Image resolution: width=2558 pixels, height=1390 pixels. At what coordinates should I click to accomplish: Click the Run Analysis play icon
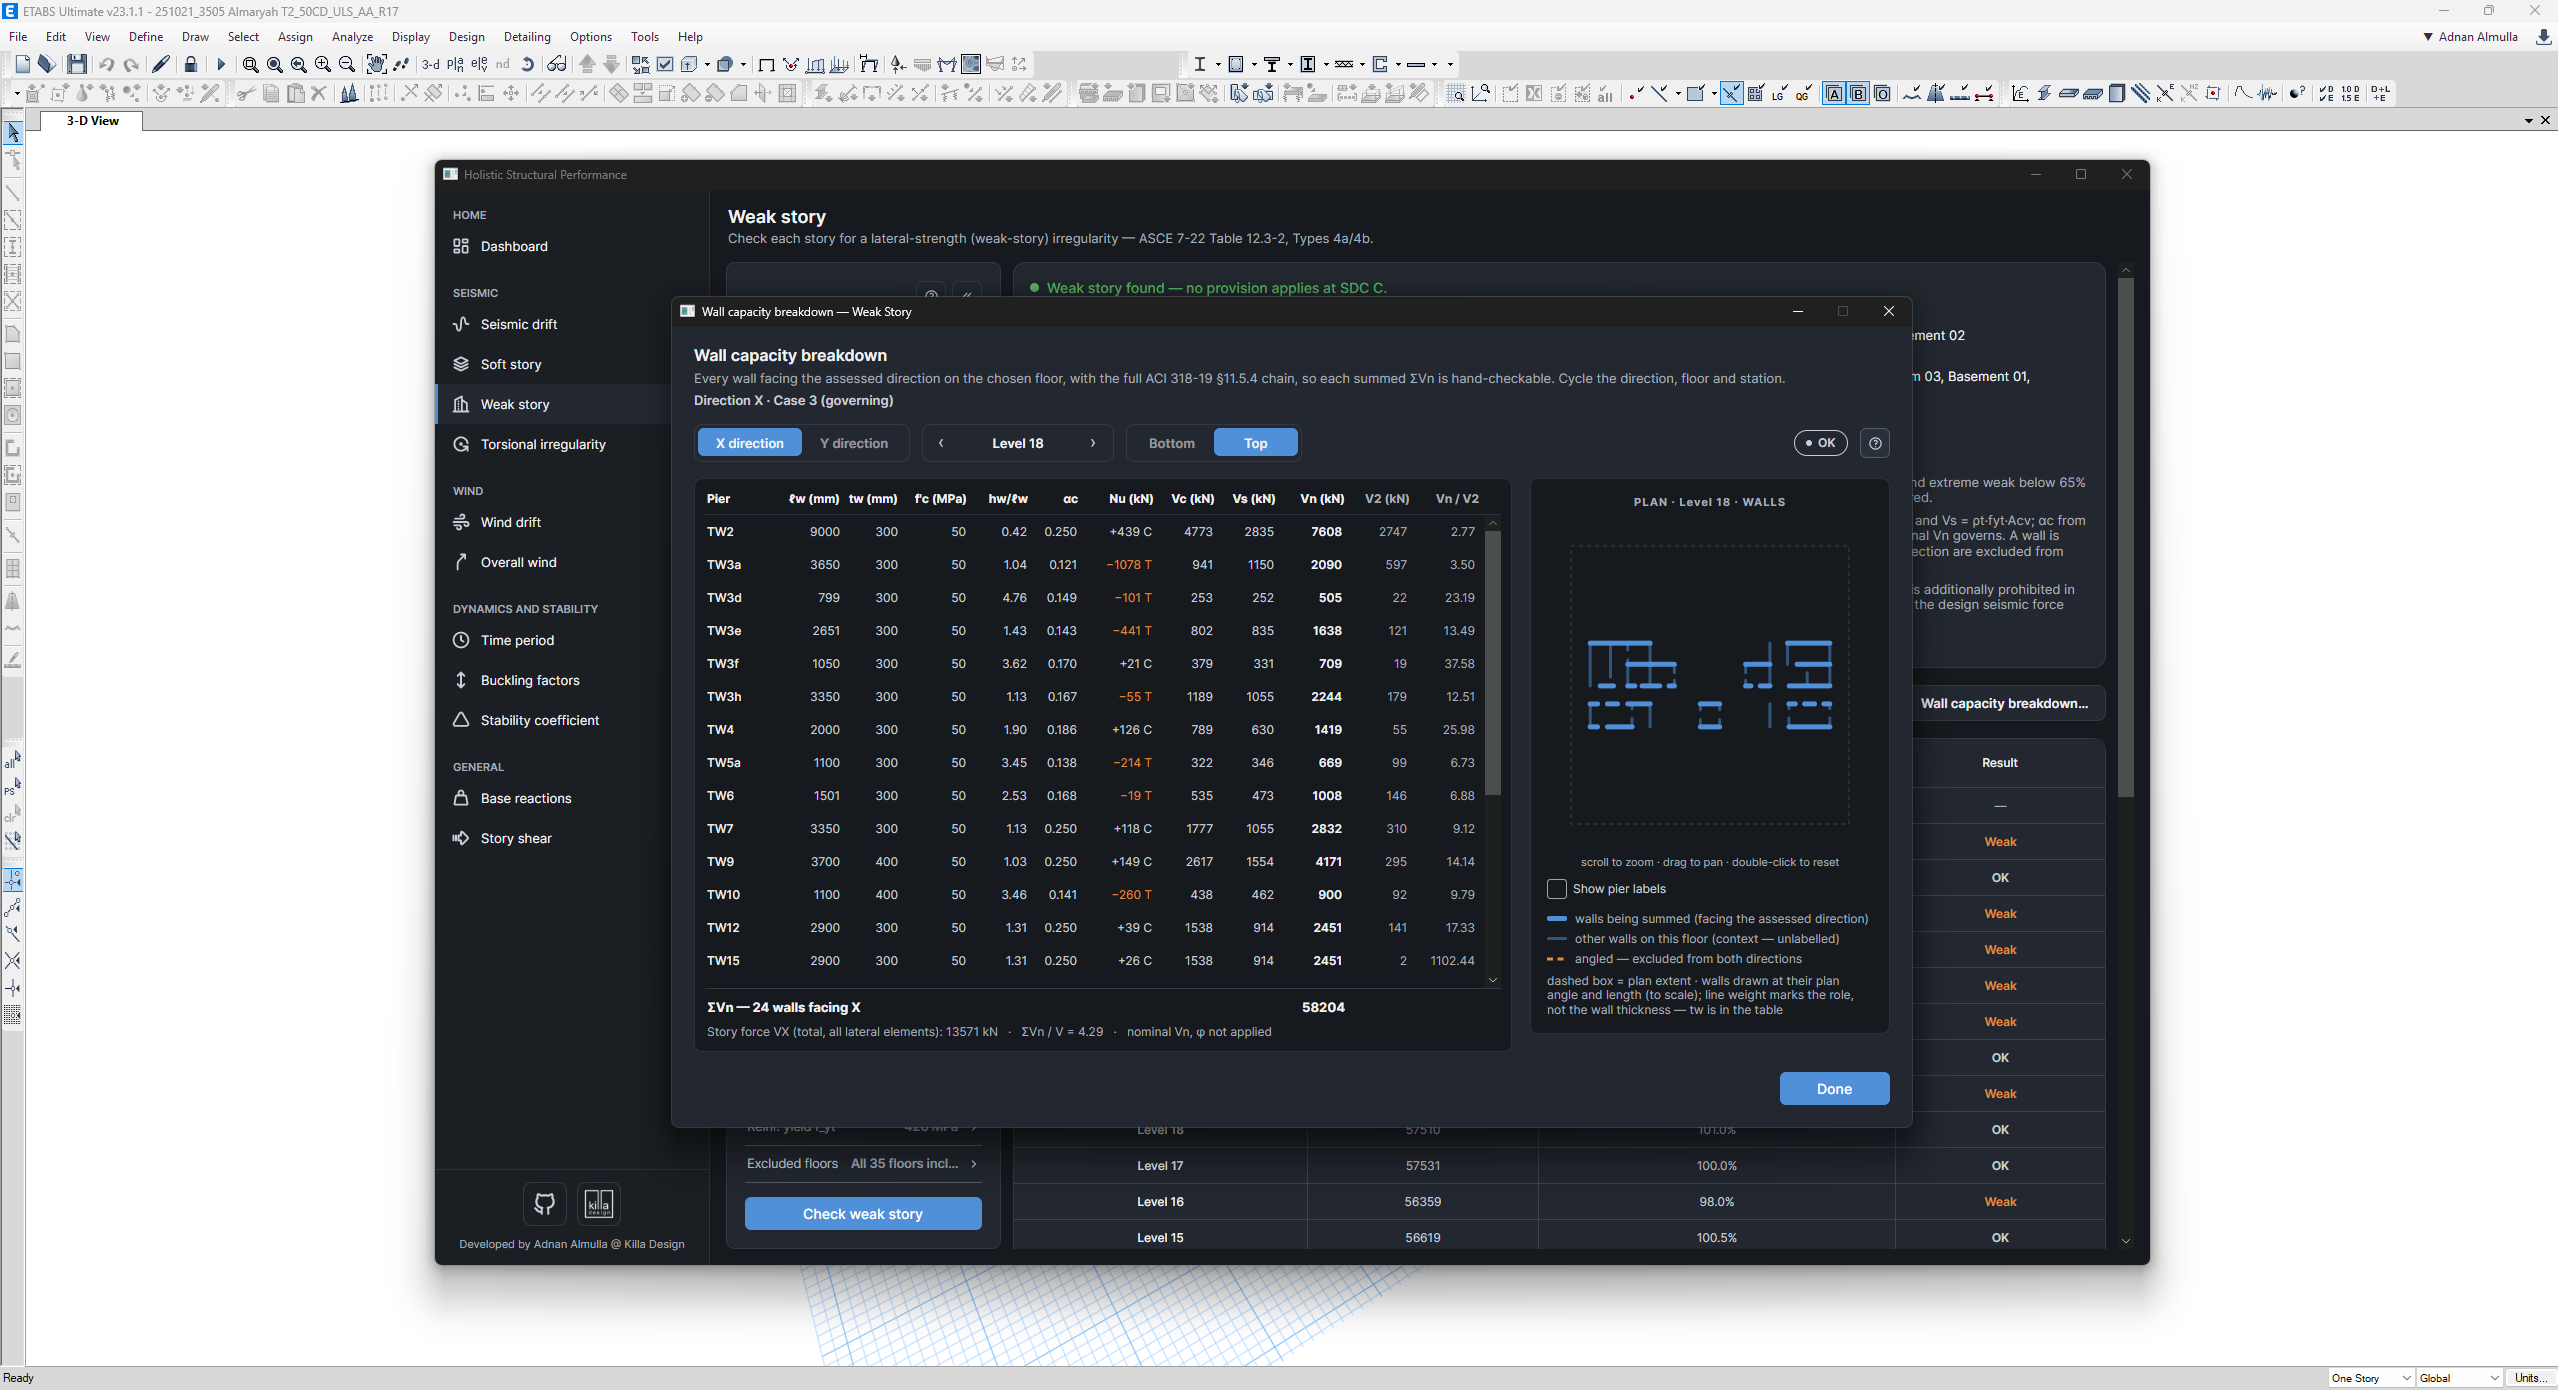(221, 64)
